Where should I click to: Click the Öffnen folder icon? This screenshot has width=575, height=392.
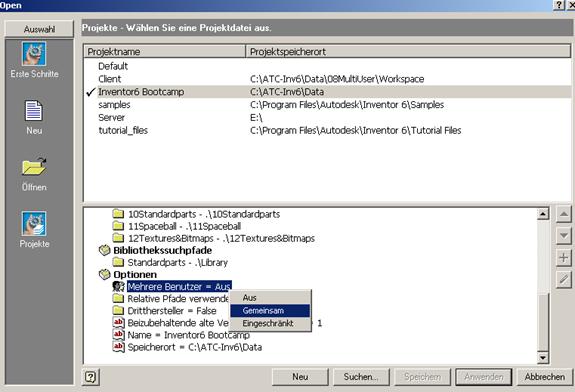pyautogui.click(x=34, y=166)
